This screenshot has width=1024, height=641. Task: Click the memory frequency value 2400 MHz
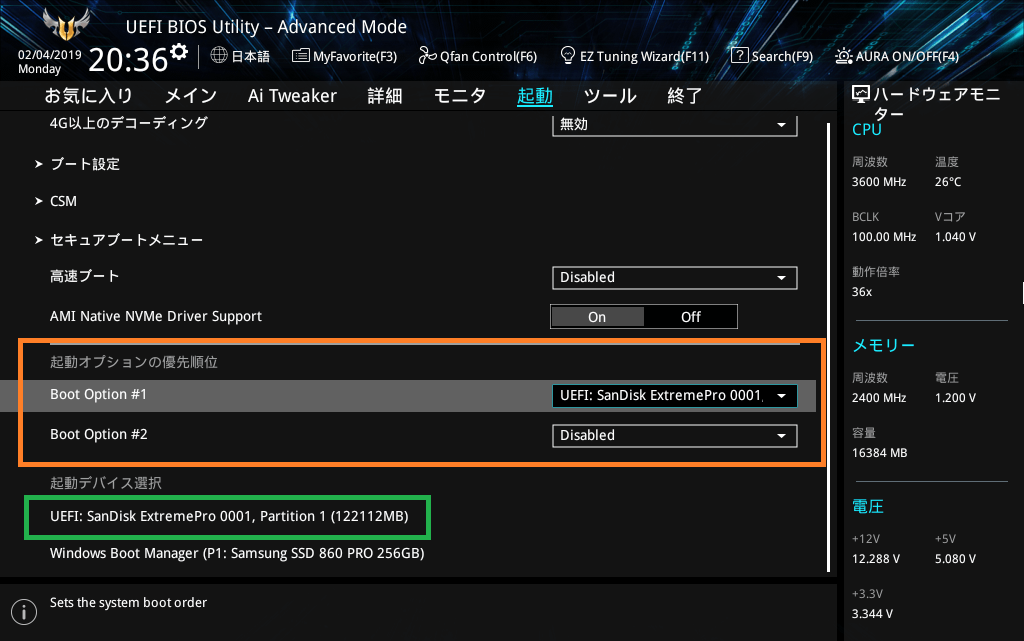(x=879, y=398)
